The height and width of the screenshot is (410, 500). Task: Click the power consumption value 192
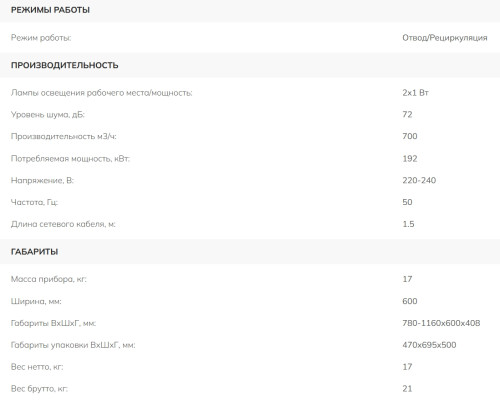click(410, 158)
